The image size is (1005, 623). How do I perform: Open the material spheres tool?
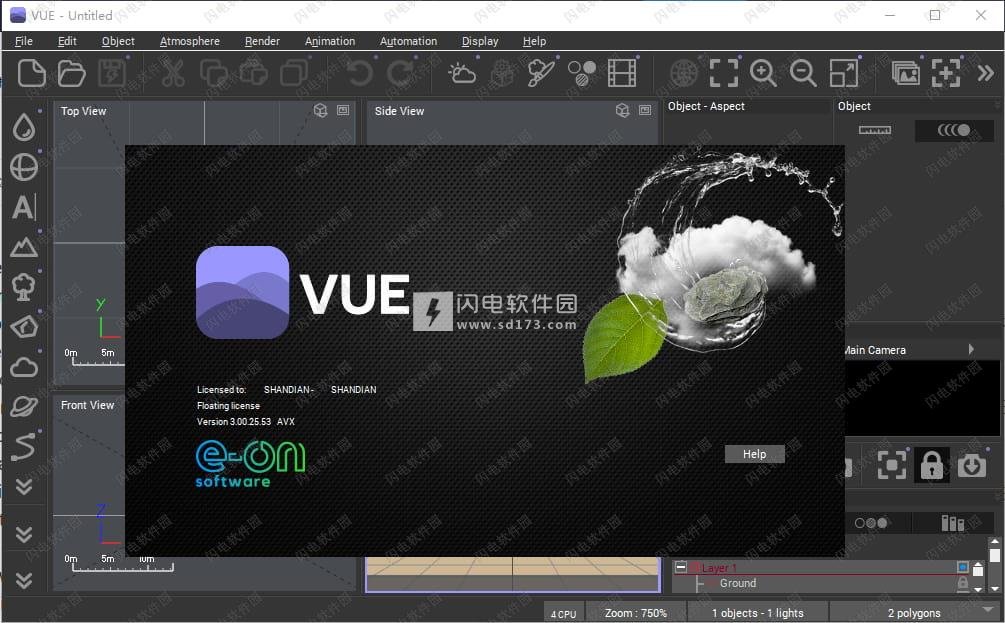[x=581, y=73]
